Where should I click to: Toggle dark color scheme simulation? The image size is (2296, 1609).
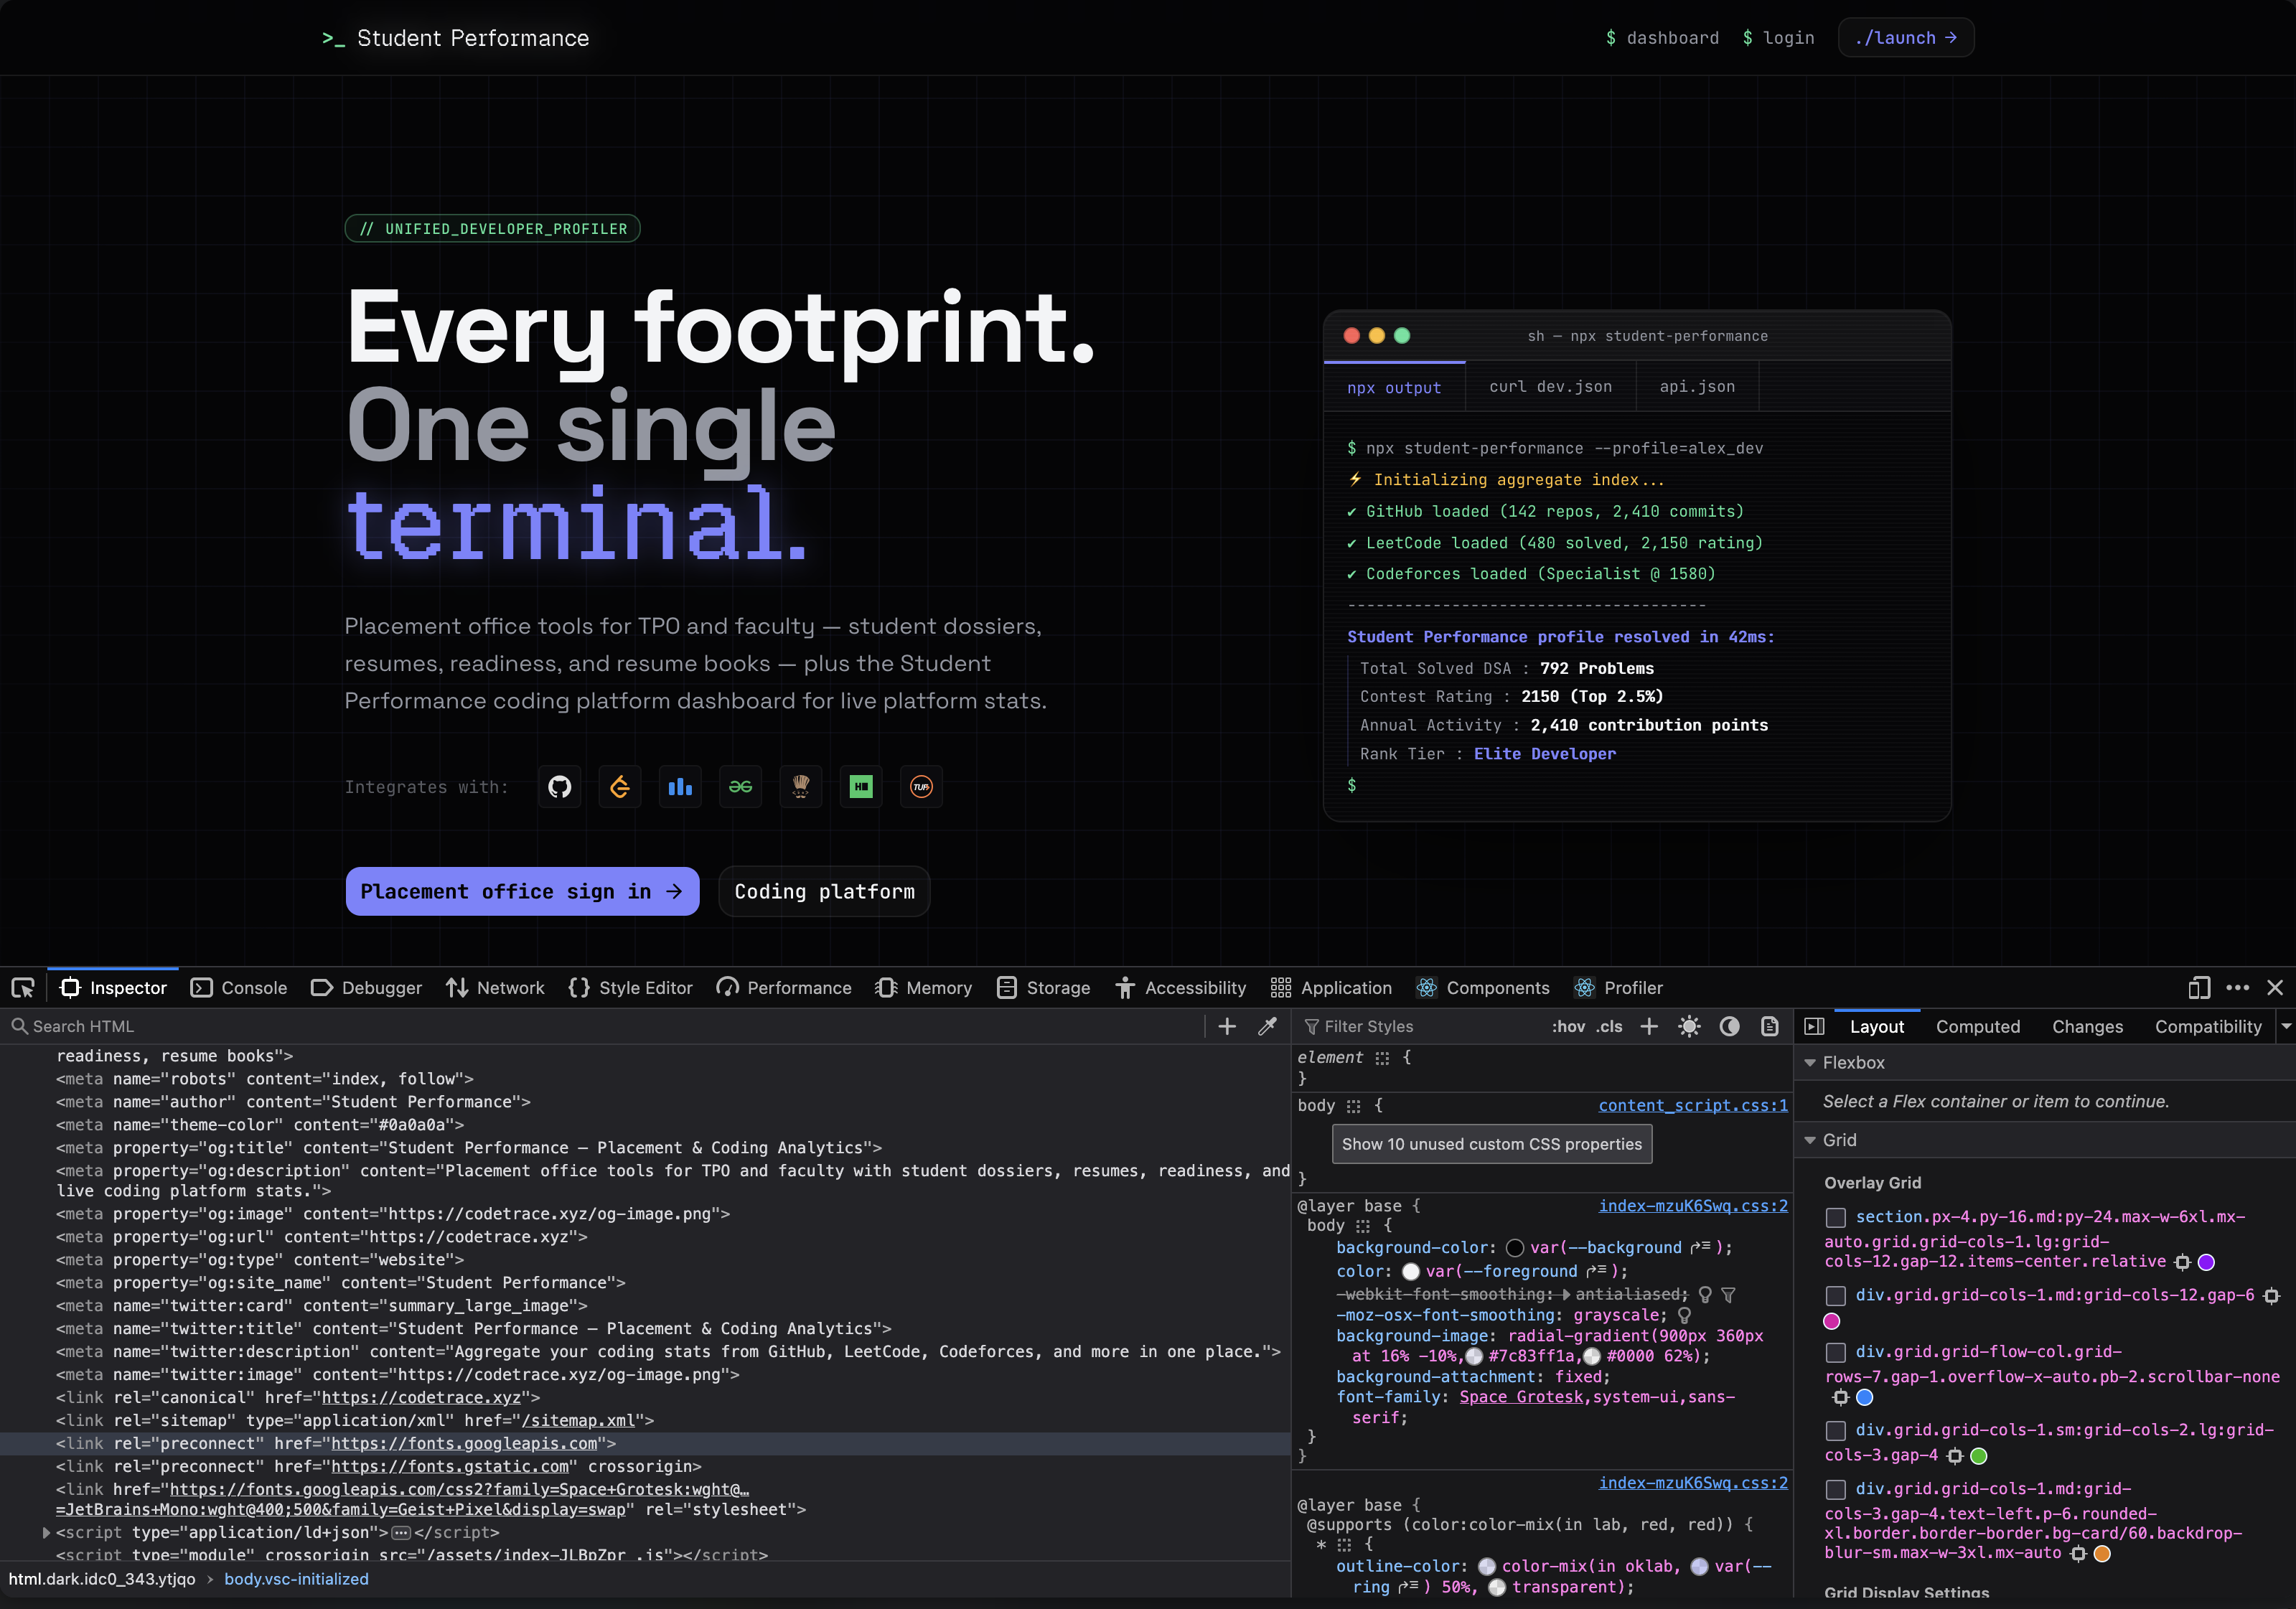click(1729, 1026)
